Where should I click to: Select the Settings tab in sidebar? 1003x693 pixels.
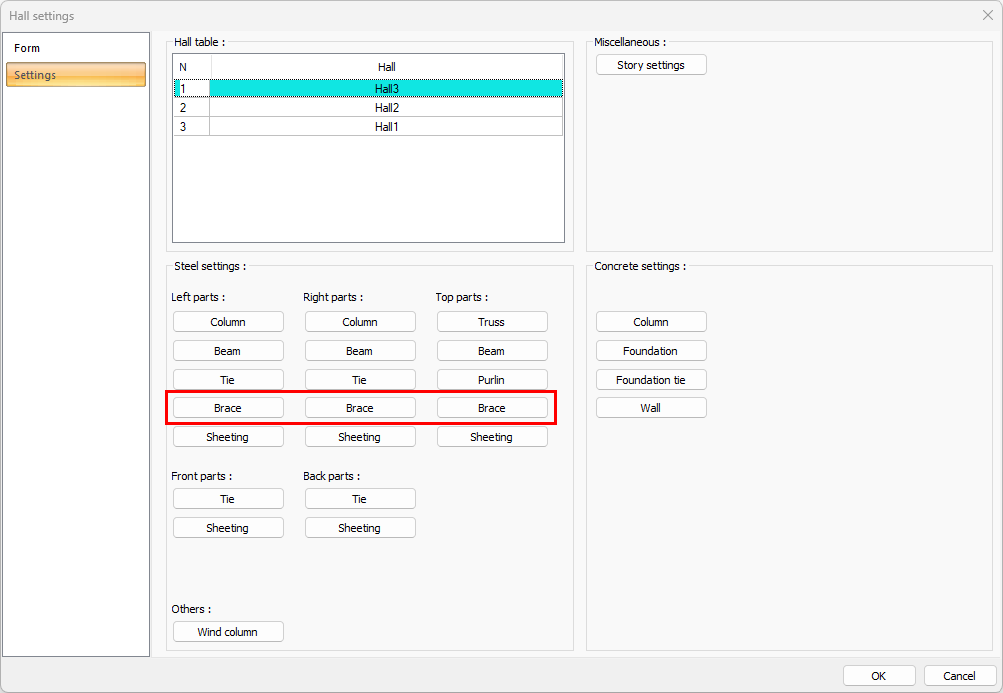(76, 75)
